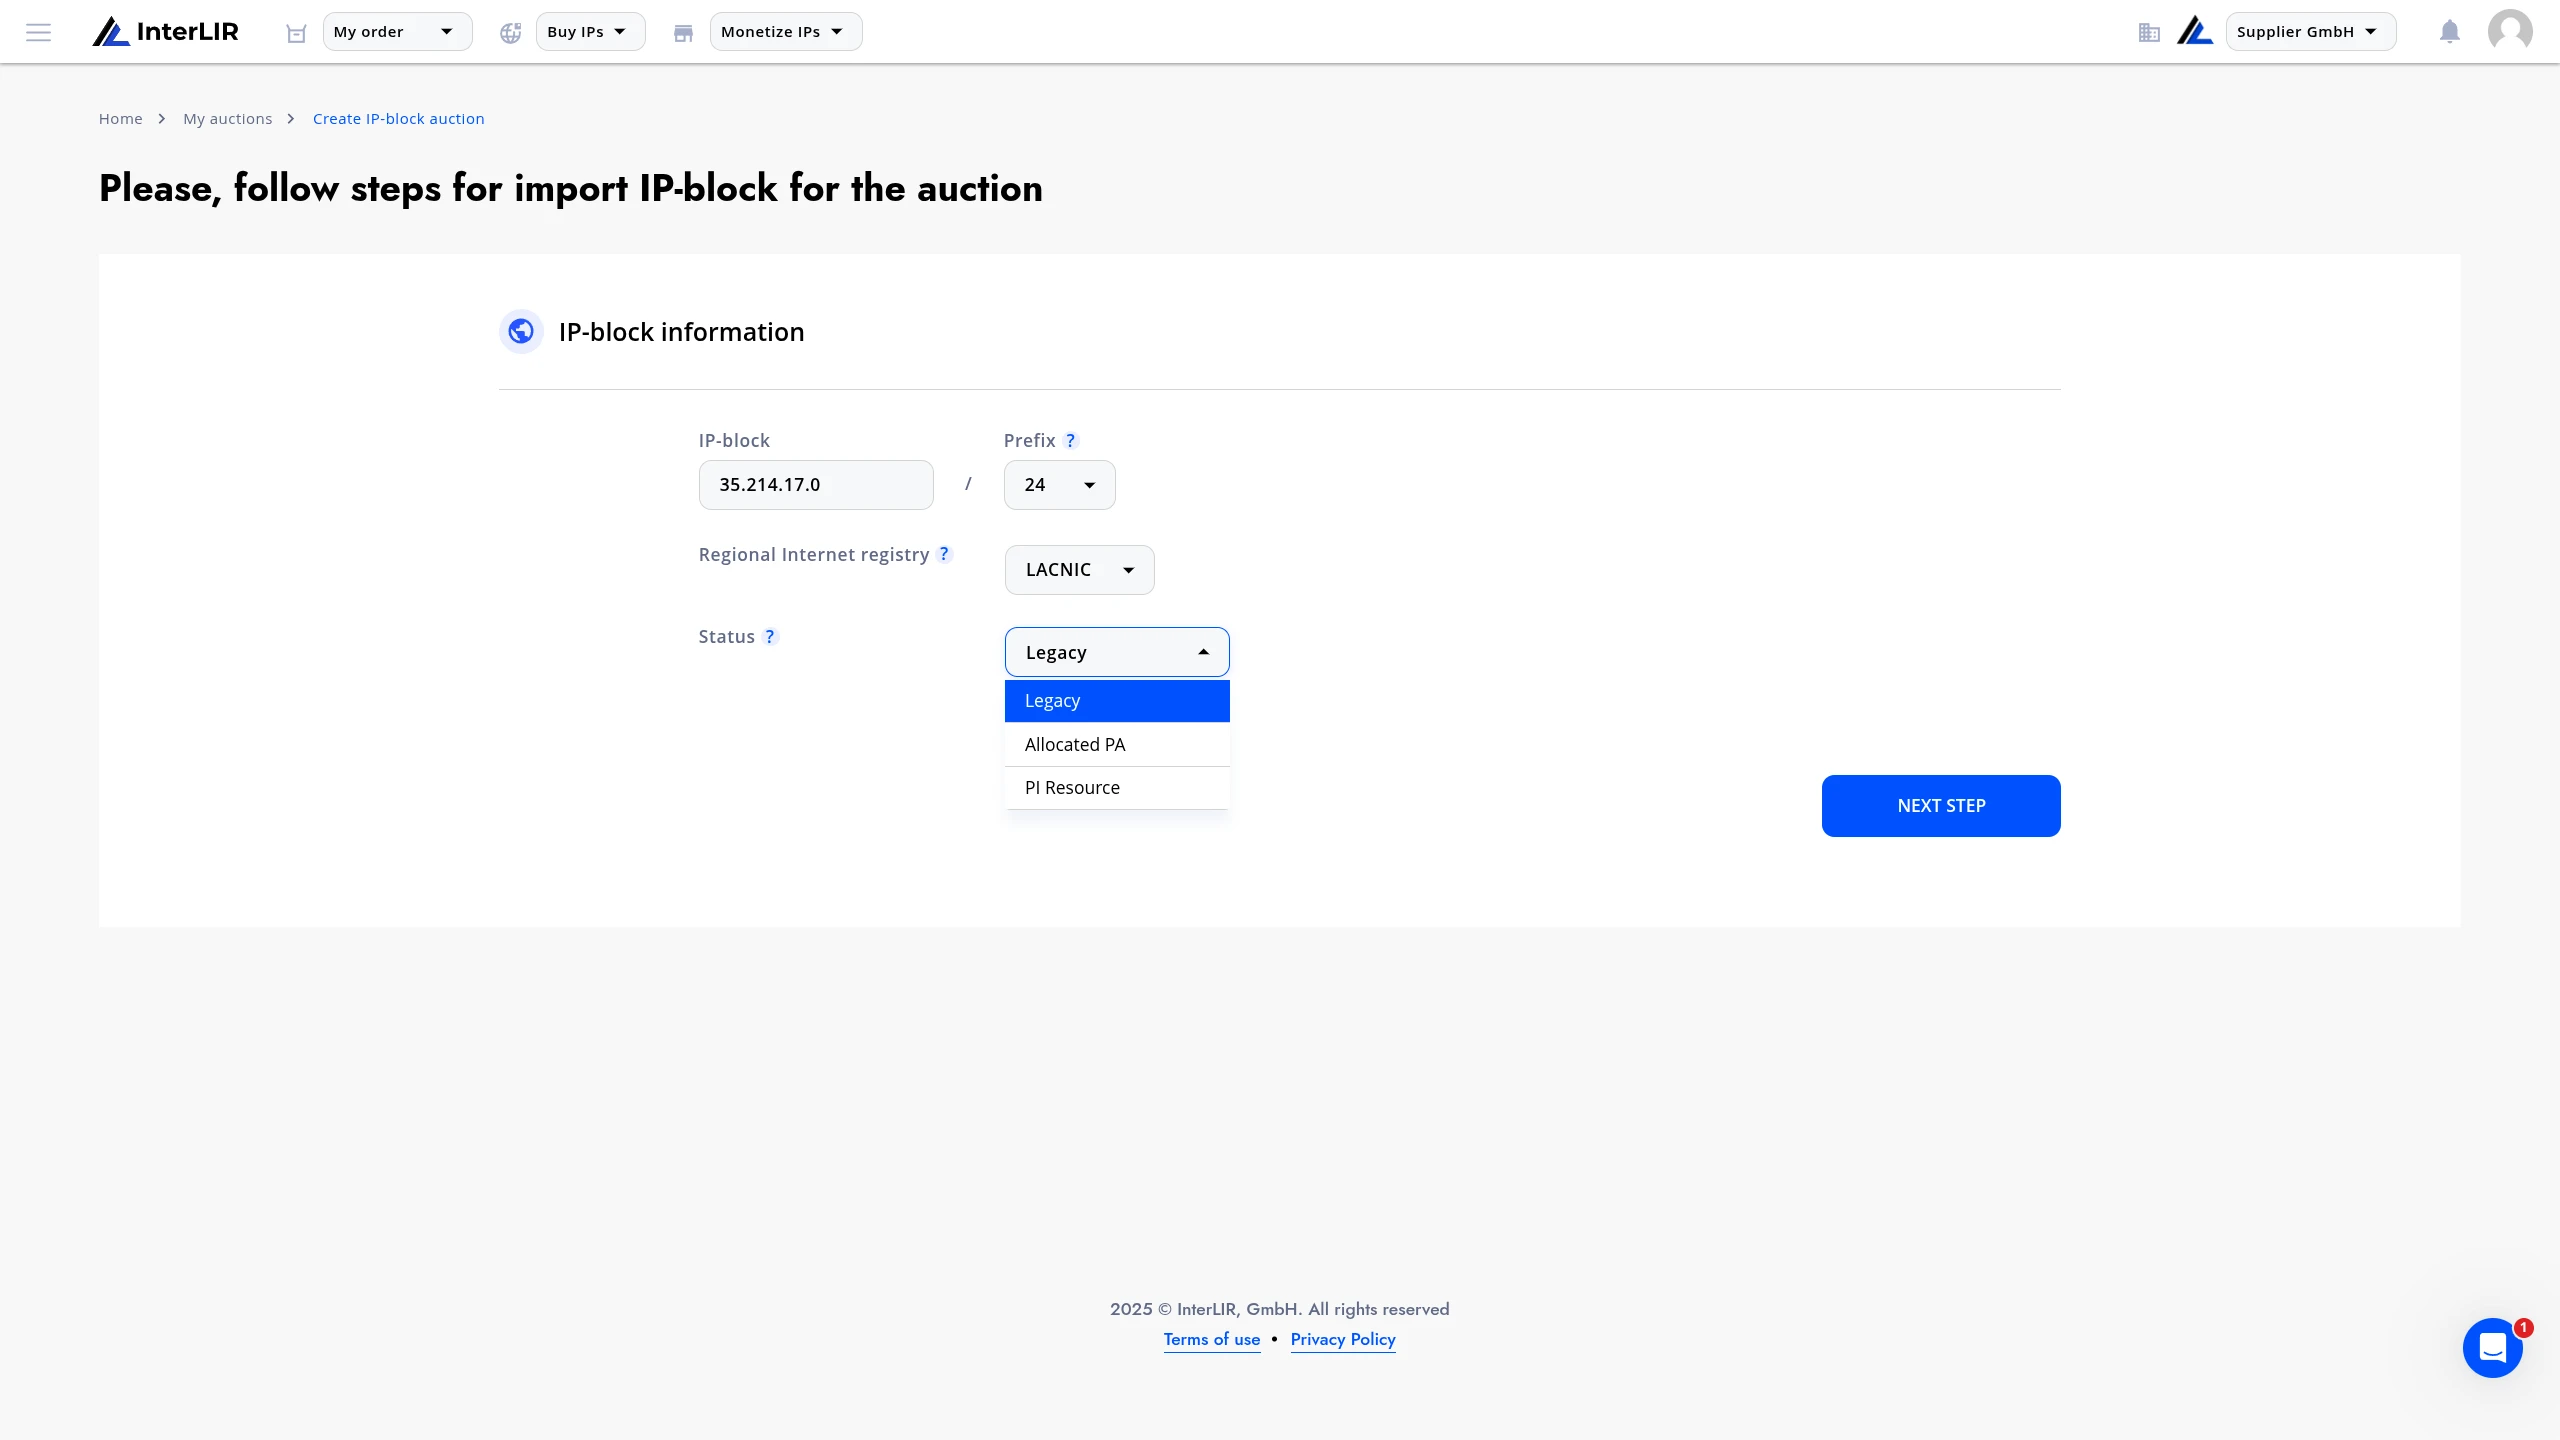
Task: Expand the Supplier GmbH account dropdown
Action: [x=2311, y=32]
